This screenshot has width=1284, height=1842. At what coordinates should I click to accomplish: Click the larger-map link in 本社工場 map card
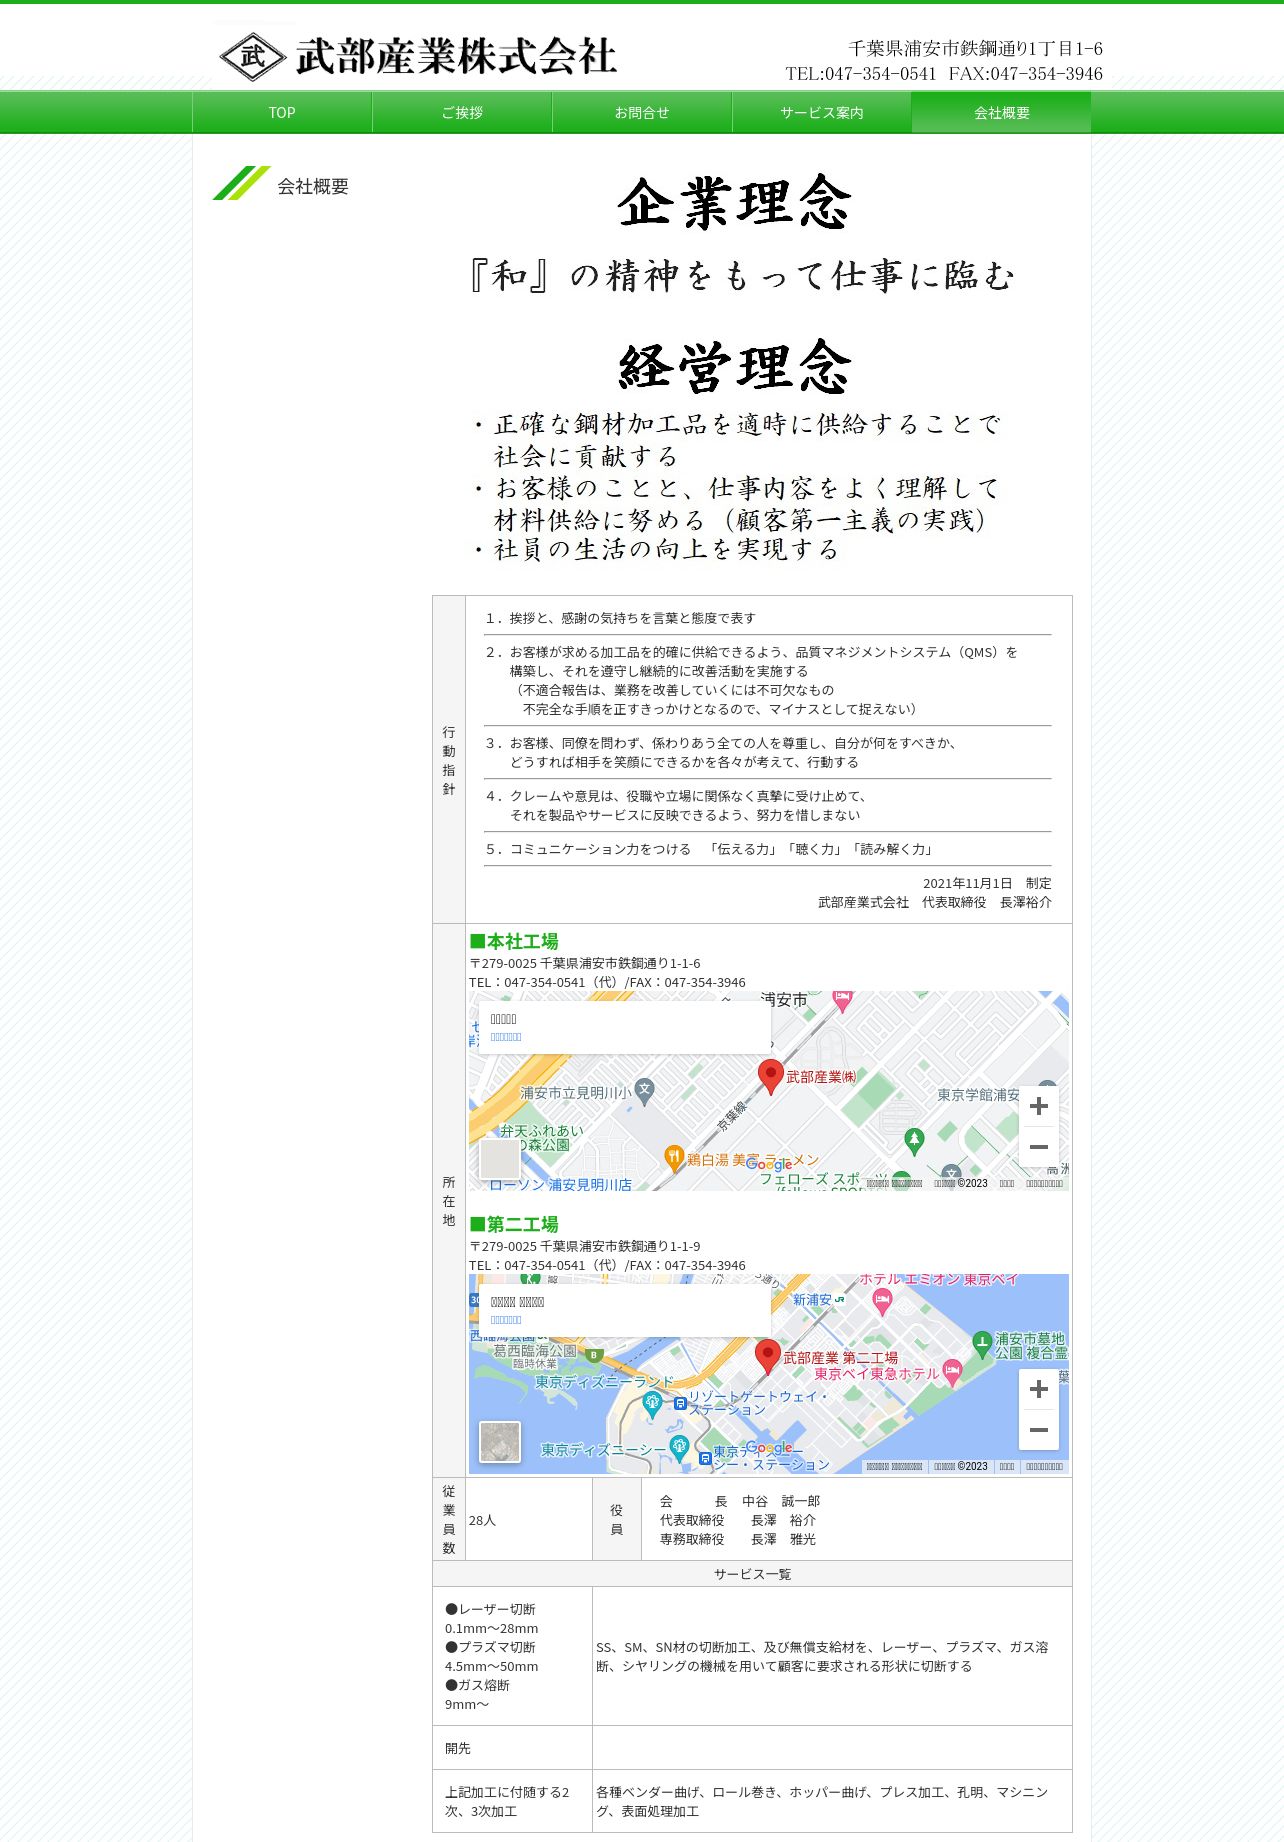click(x=506, y=1037)
